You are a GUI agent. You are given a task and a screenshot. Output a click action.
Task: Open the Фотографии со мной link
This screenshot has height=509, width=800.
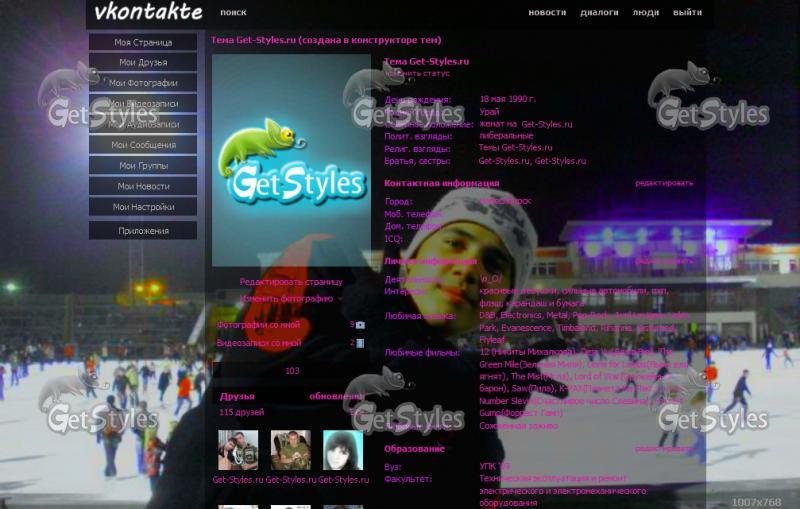click(259, 325)
